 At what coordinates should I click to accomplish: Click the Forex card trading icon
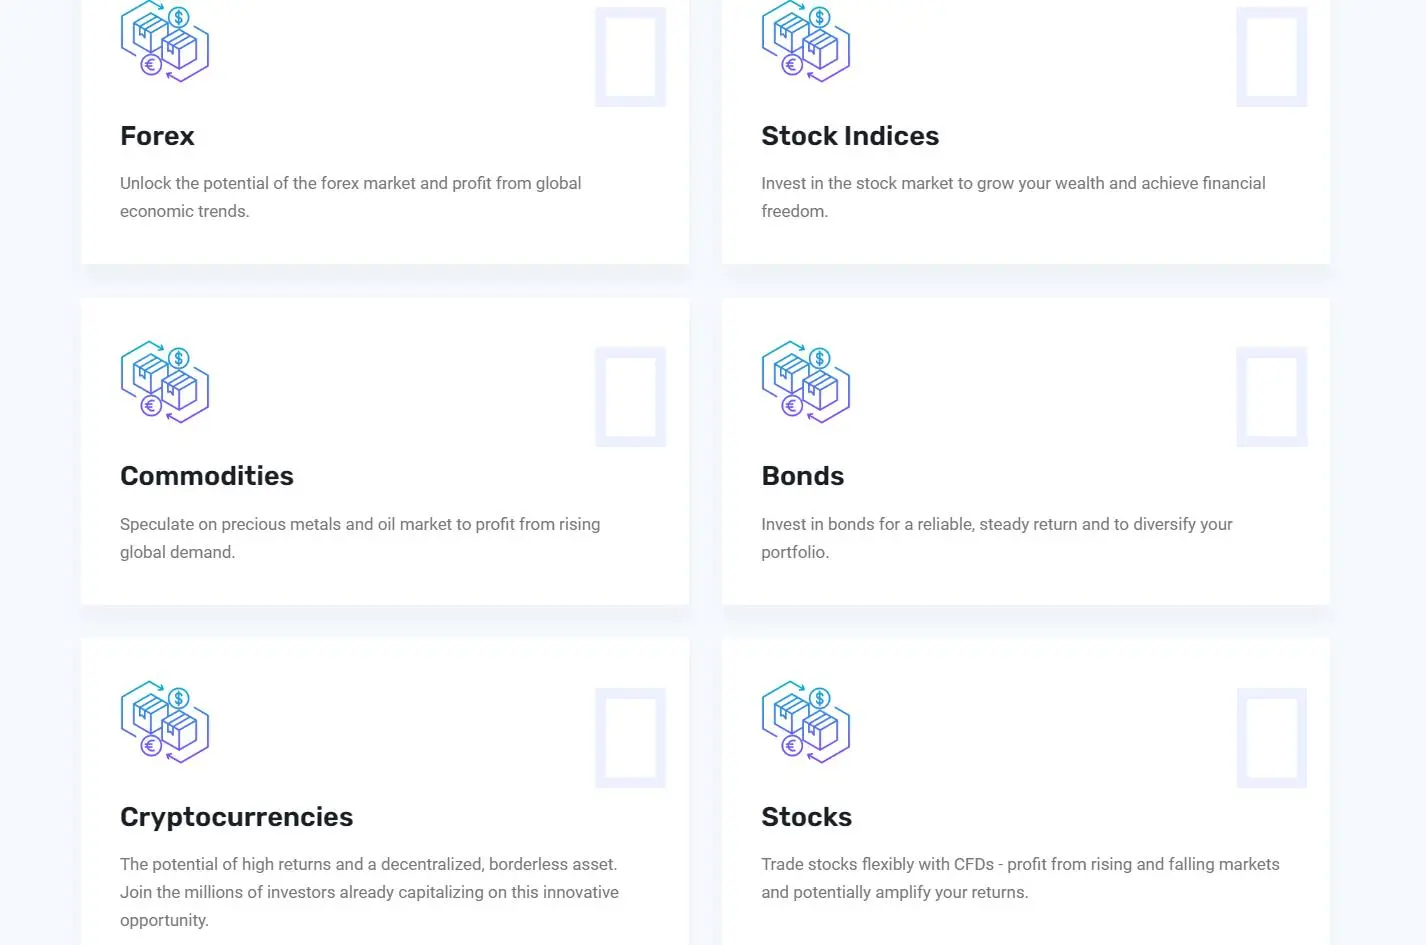click(x=165, y=41)
